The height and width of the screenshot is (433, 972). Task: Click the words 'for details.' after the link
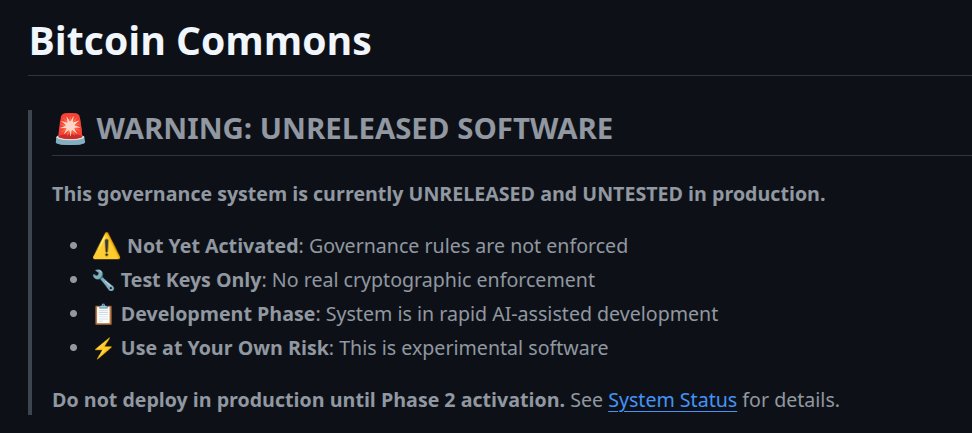pyautogui.click(x=791, y=400)
